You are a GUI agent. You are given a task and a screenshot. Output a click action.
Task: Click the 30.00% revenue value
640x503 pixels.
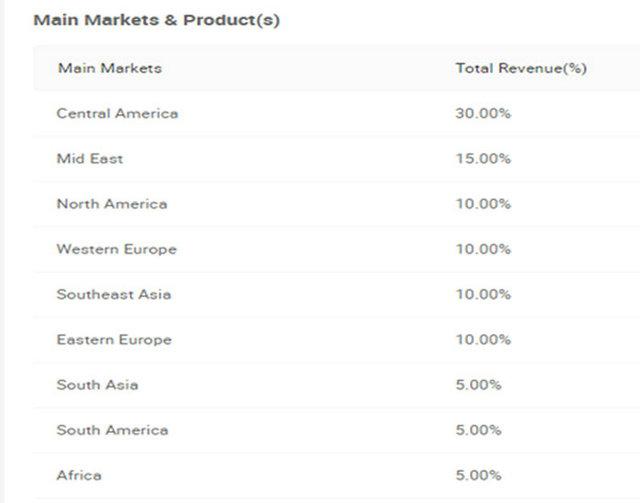(x=483, y=113)
